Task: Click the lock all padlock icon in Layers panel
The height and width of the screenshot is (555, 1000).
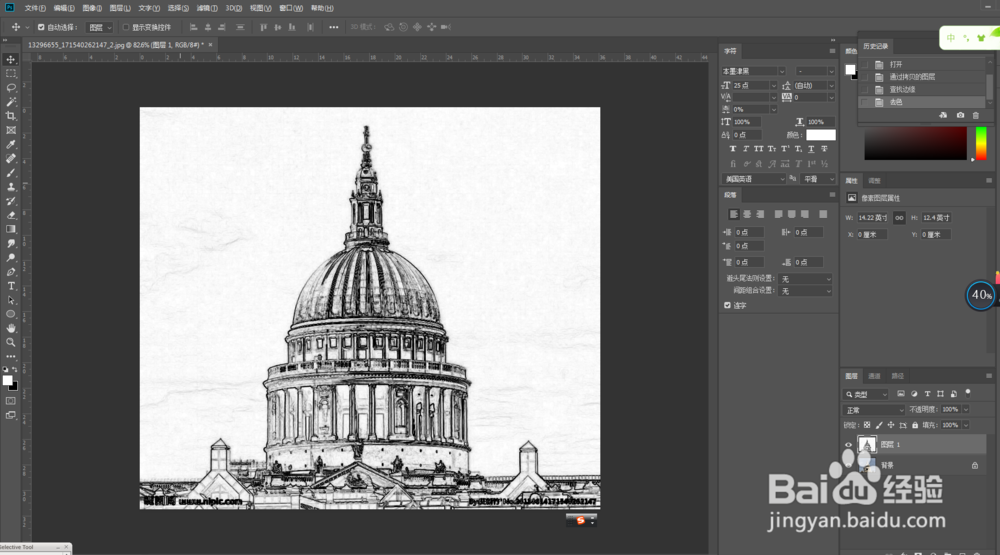Action: click(x=915, y=425)
